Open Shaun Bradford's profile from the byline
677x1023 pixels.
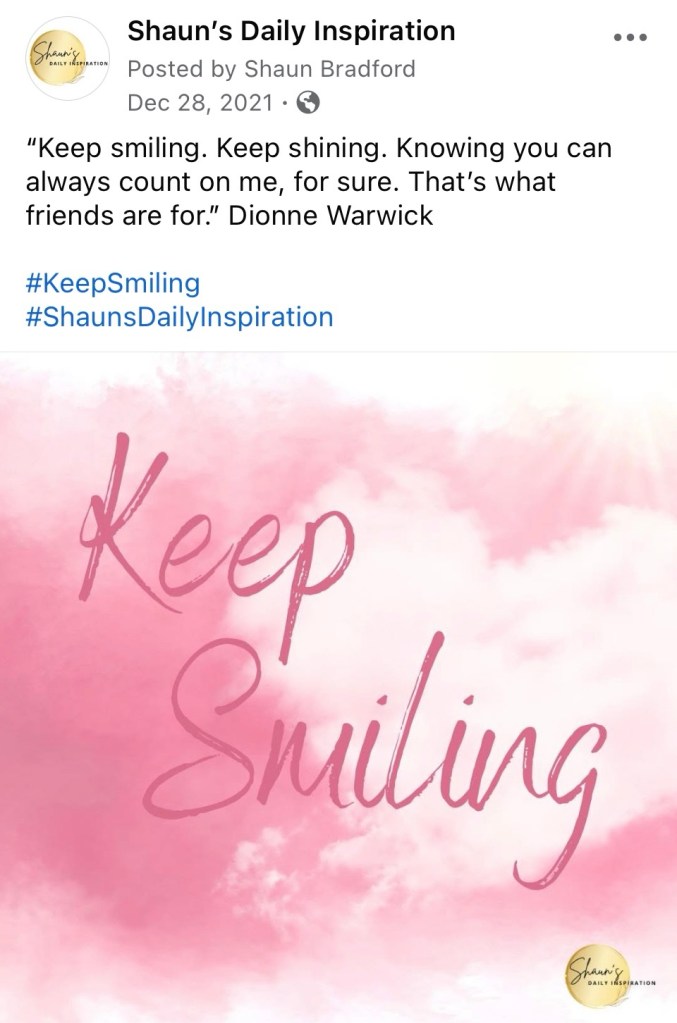[x=329, y=69]
